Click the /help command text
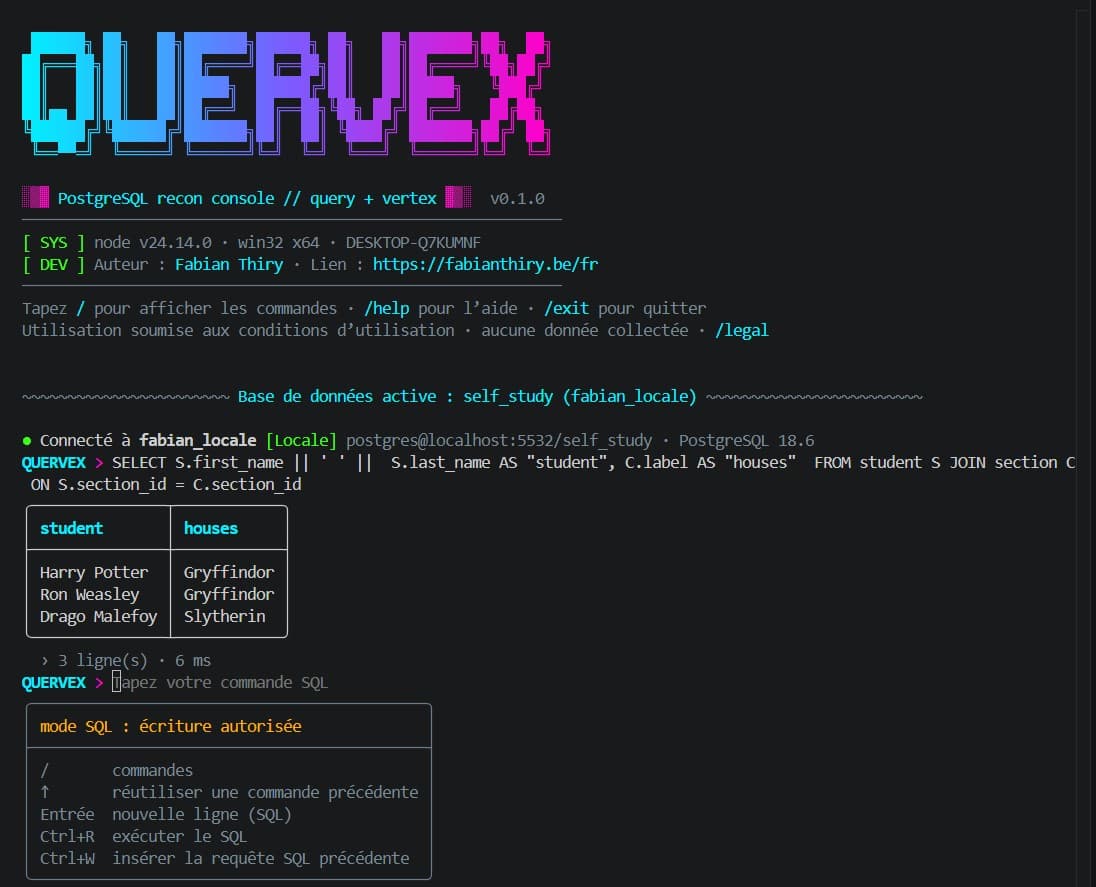This screenshot has height=887, width=1096. pyautogui.click(x=387, y=308)
